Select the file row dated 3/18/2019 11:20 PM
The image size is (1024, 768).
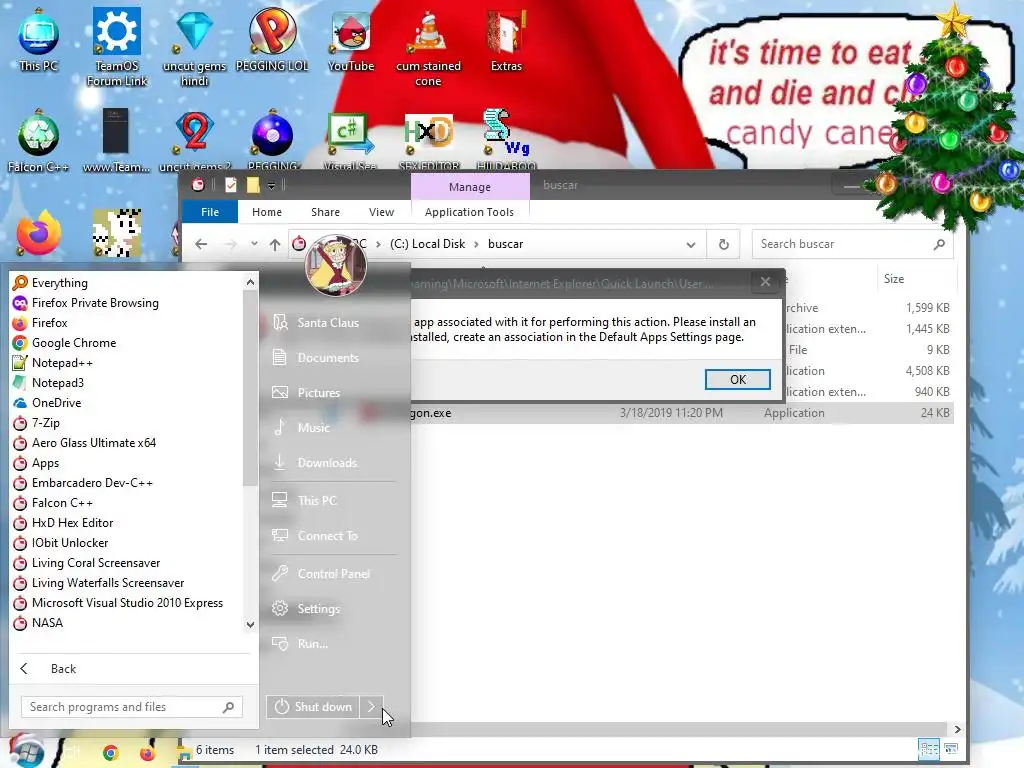tap(681, 413)
